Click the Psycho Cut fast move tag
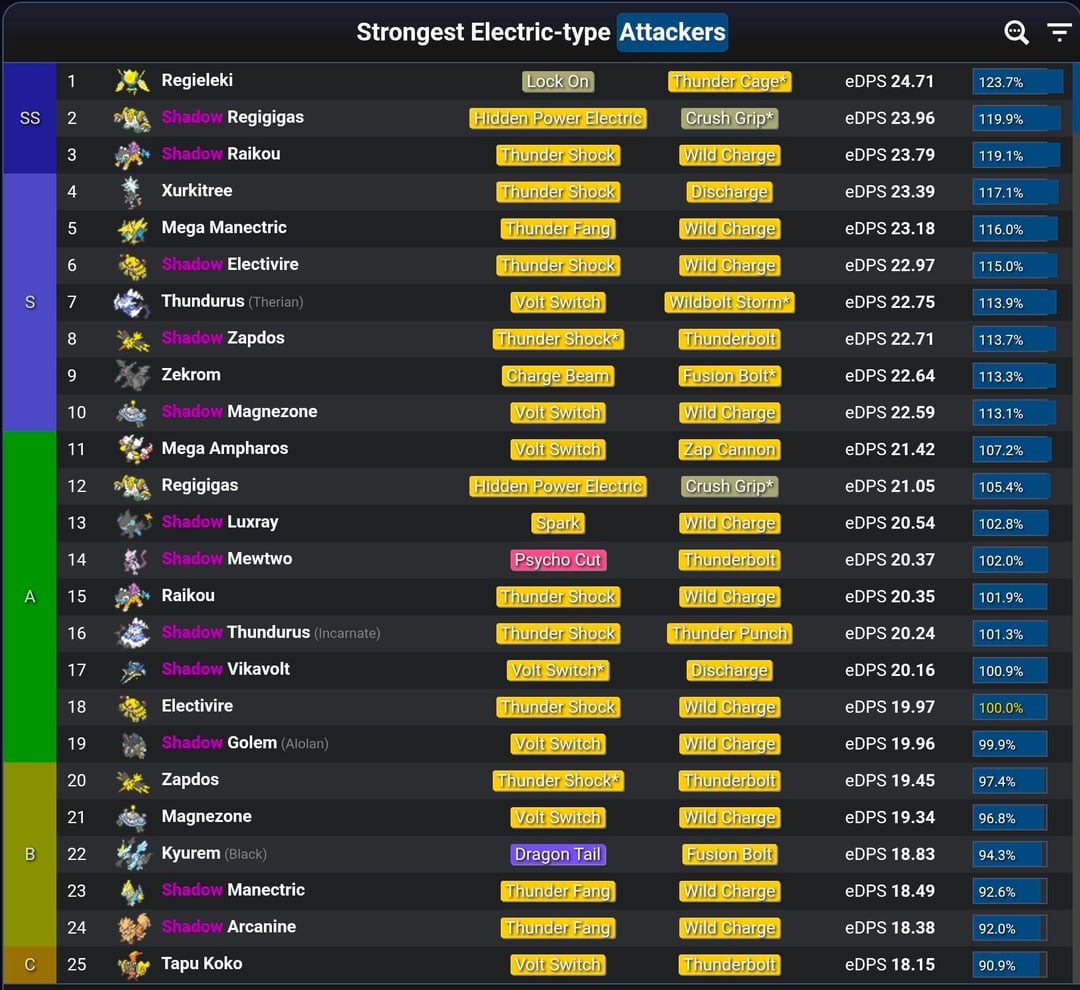 point(558,560)
